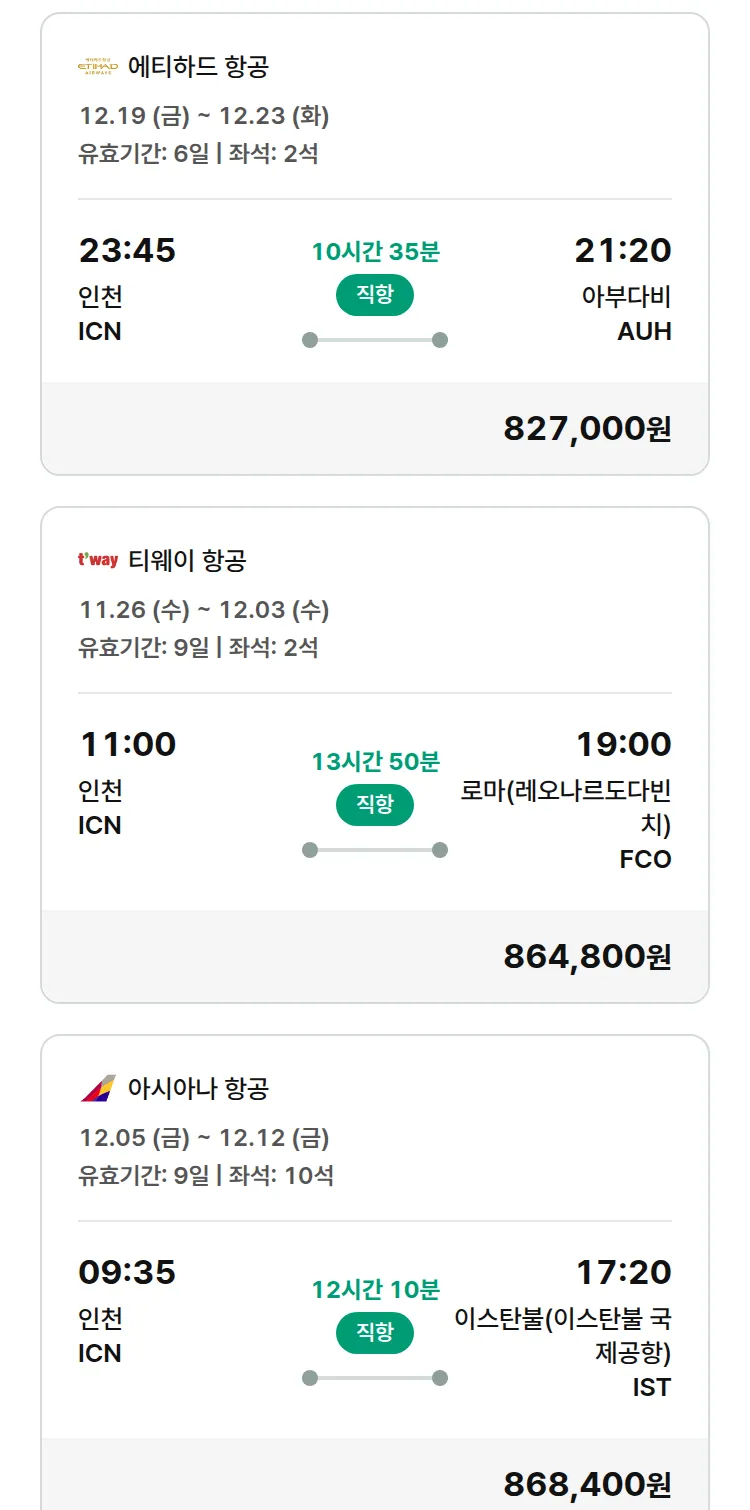Open the 티웨이 항공 airline name

(x=187, y=560)
